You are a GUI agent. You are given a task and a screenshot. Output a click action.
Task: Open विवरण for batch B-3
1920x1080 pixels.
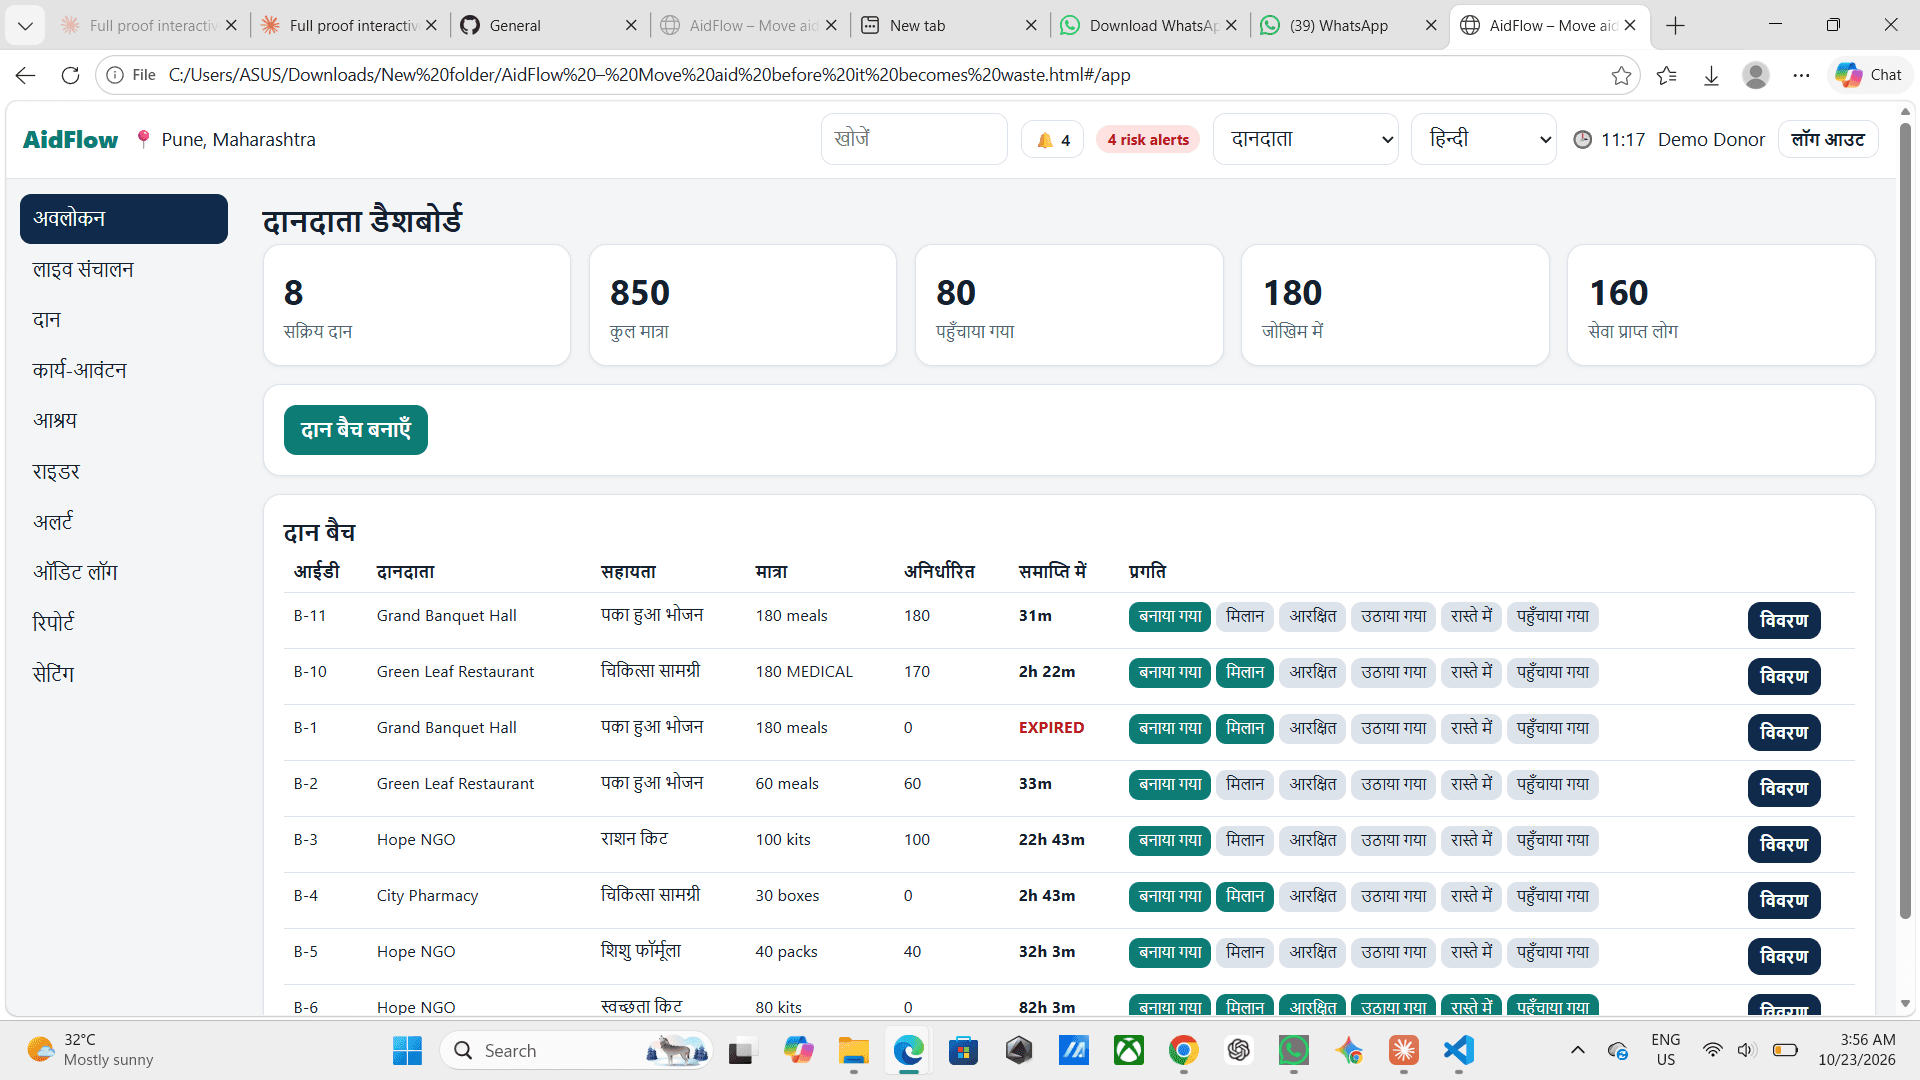pyautogui.click(x=1784, y=845)
